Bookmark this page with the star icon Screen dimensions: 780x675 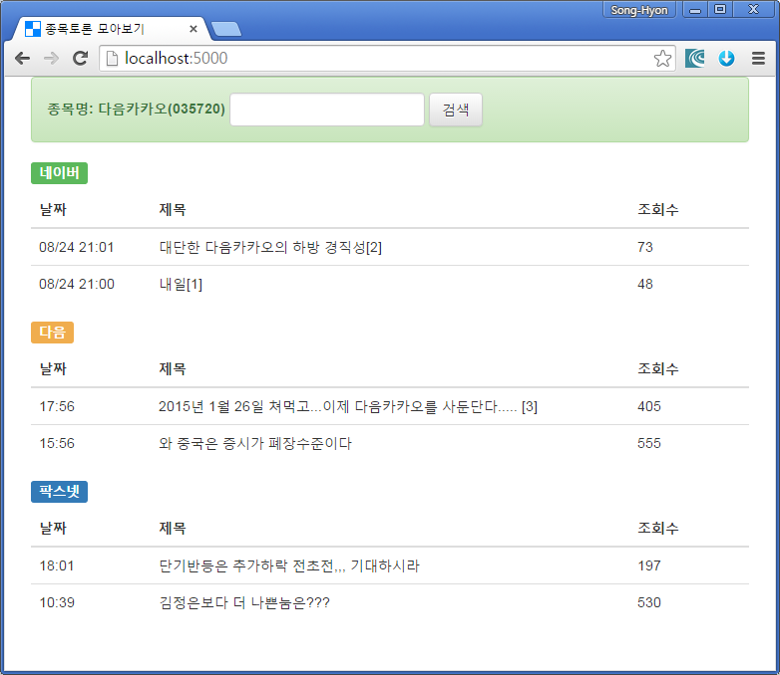662,59
